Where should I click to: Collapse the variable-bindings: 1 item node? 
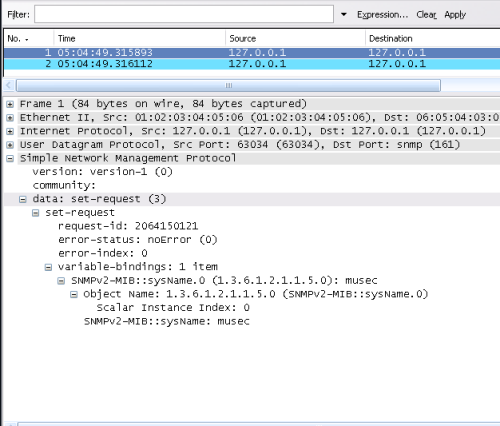pos(48,267)
